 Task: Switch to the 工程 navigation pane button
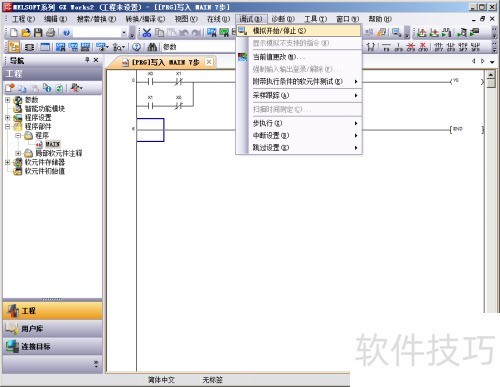click(x=52, y=311)
